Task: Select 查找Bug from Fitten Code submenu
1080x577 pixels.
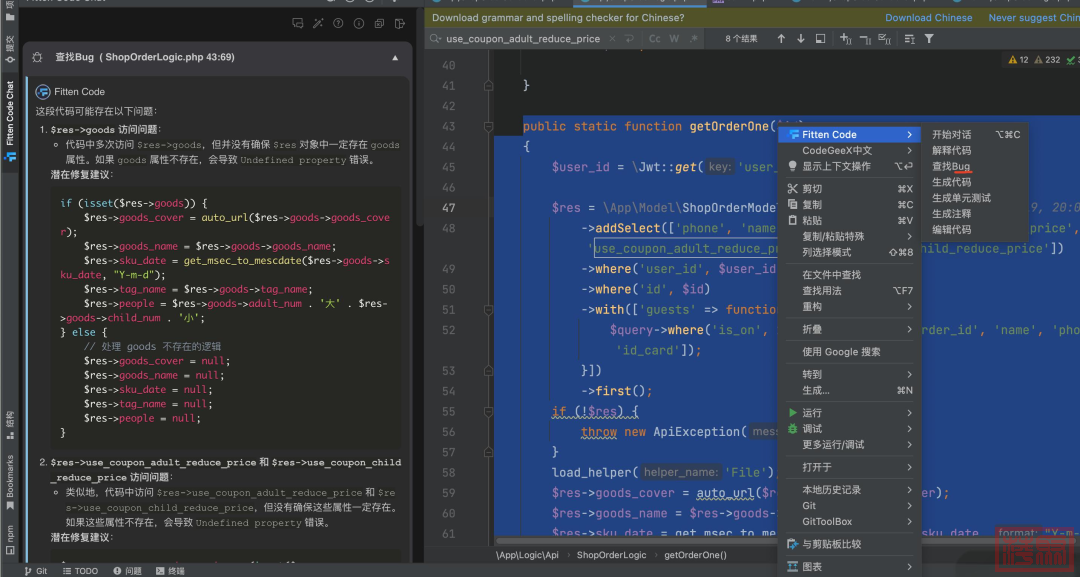Action: tap(950, 166)
